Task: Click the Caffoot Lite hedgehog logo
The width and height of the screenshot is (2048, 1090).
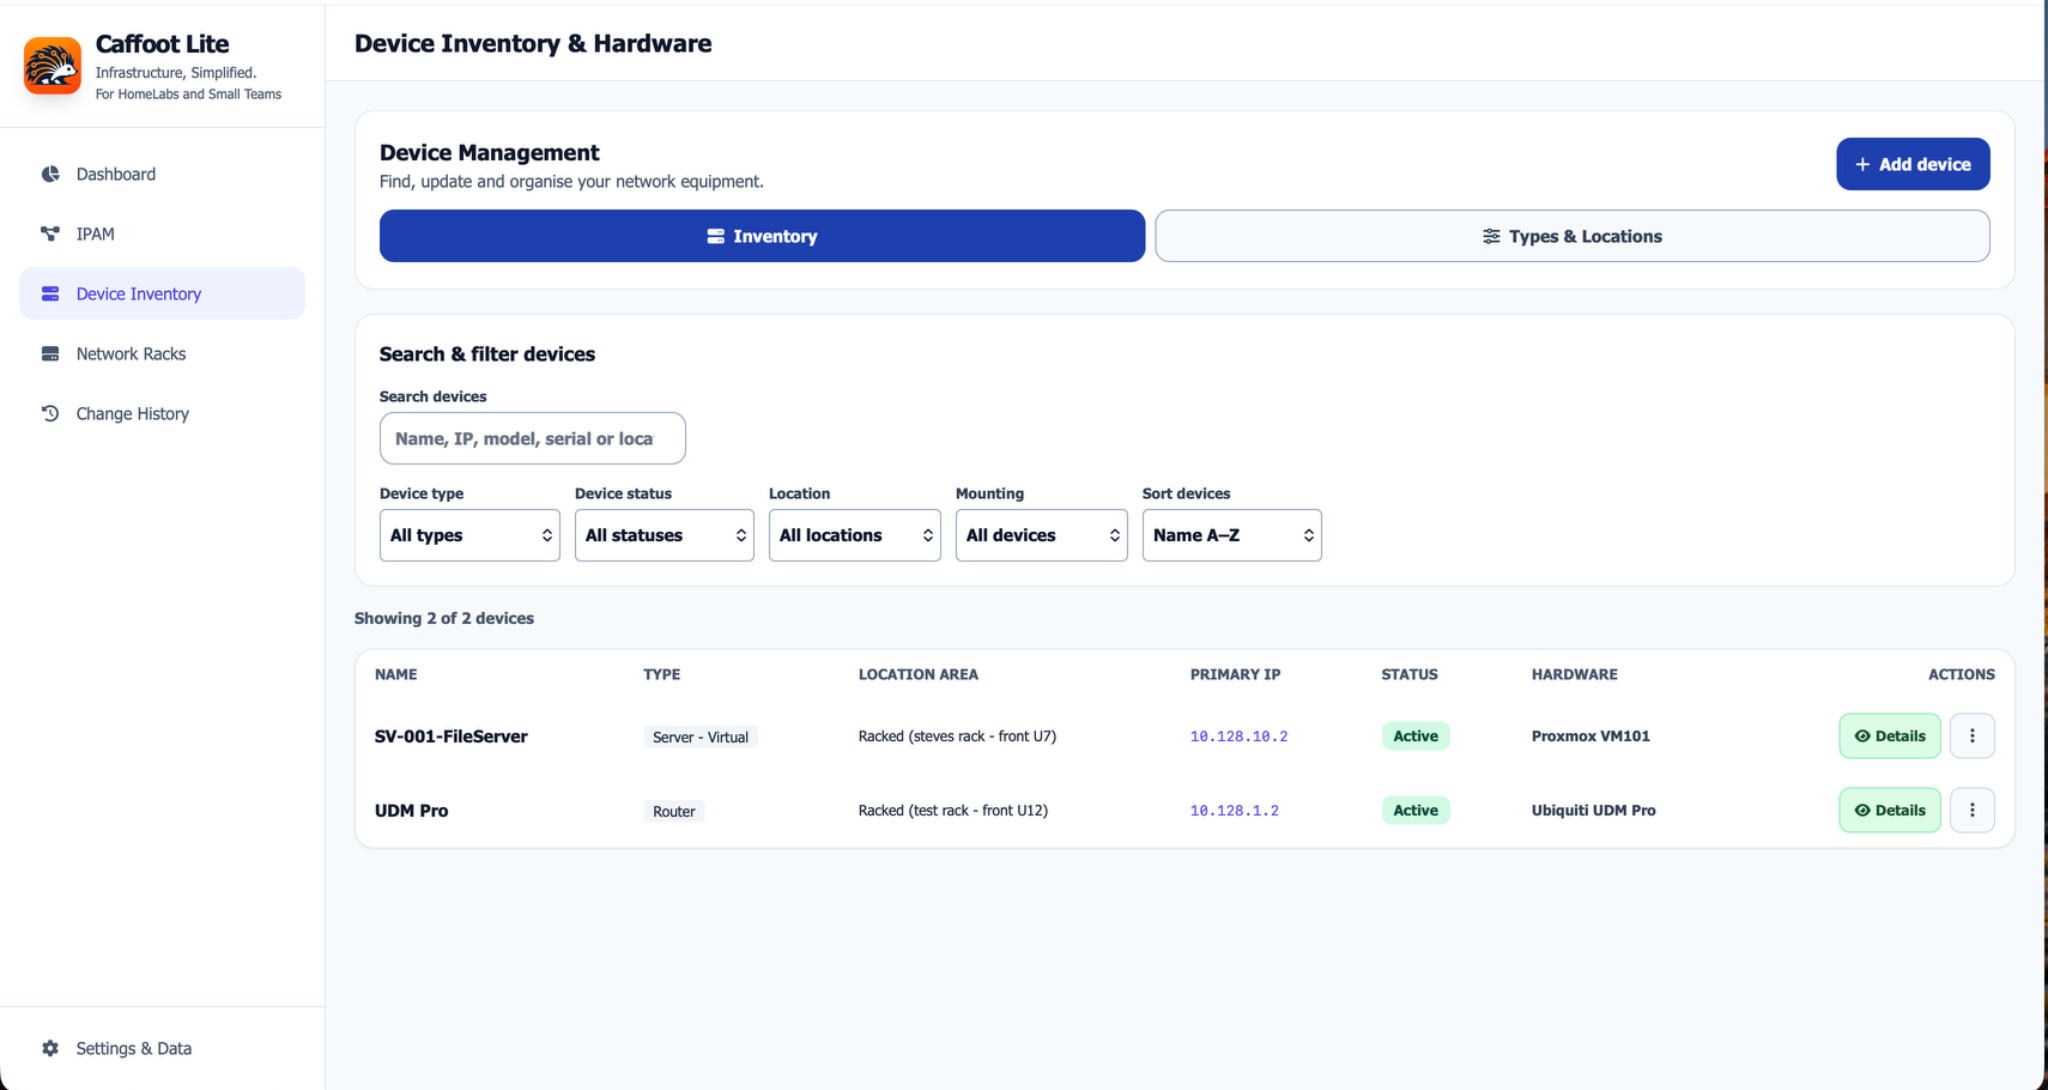Action: pyautogui.click(x=52, y=66)
